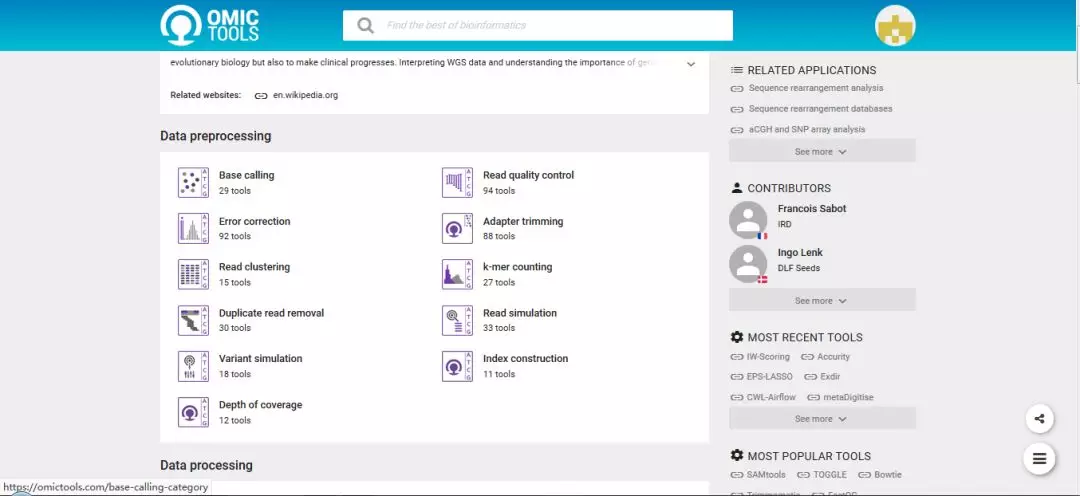Open the Exdir recent tool
1080x496 pixels.
(831, 377)
